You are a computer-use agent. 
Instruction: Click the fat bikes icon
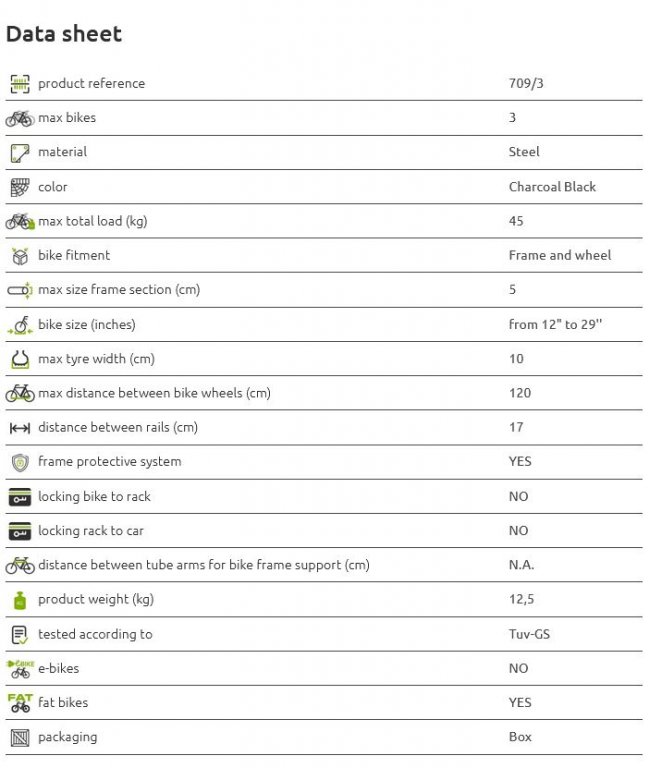click(x=20, y=703)
